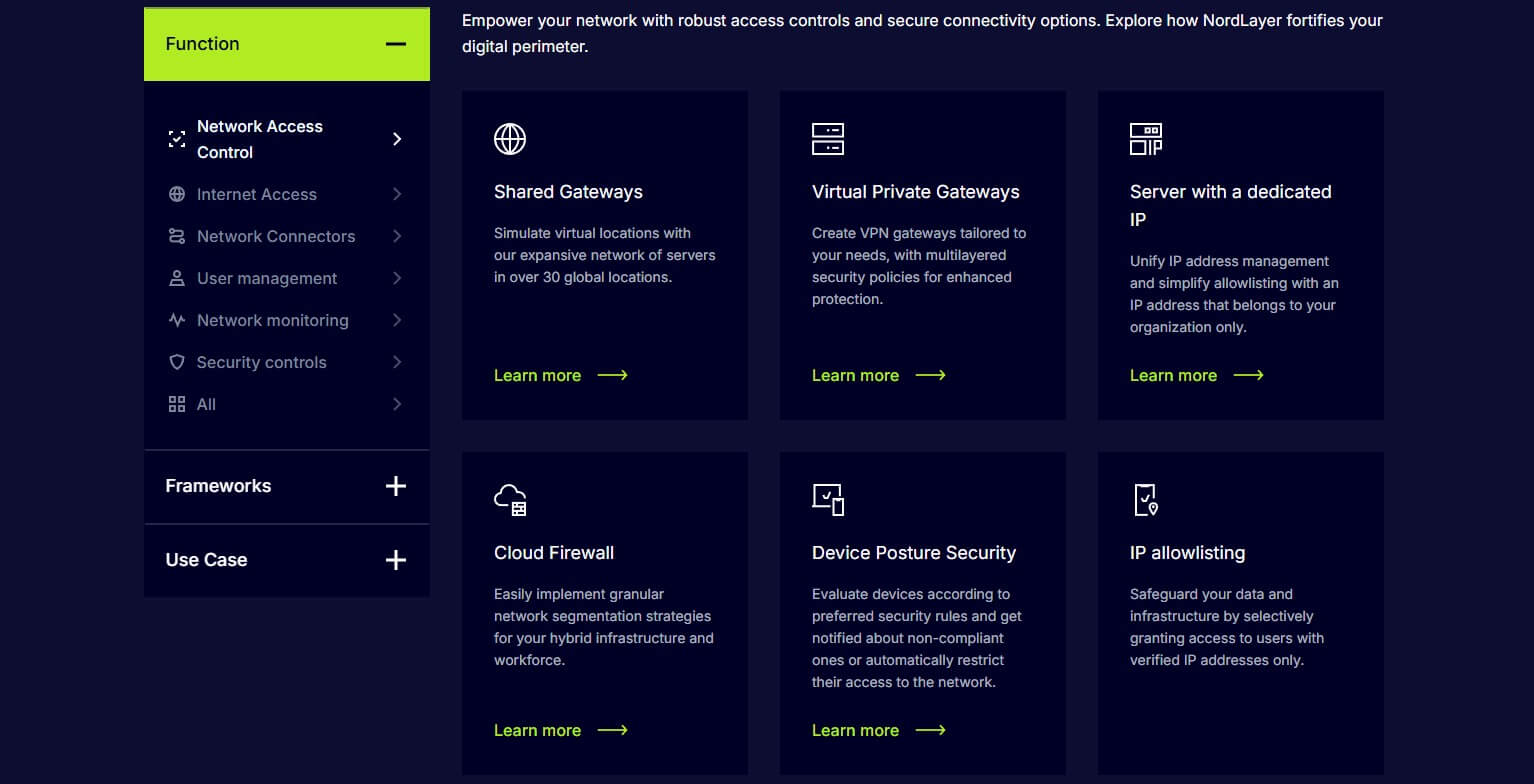The width and height of the screenshot is (1534, 784).
Task: Click the IP allowlisting location pin icon
Action: click(1144, 500)
